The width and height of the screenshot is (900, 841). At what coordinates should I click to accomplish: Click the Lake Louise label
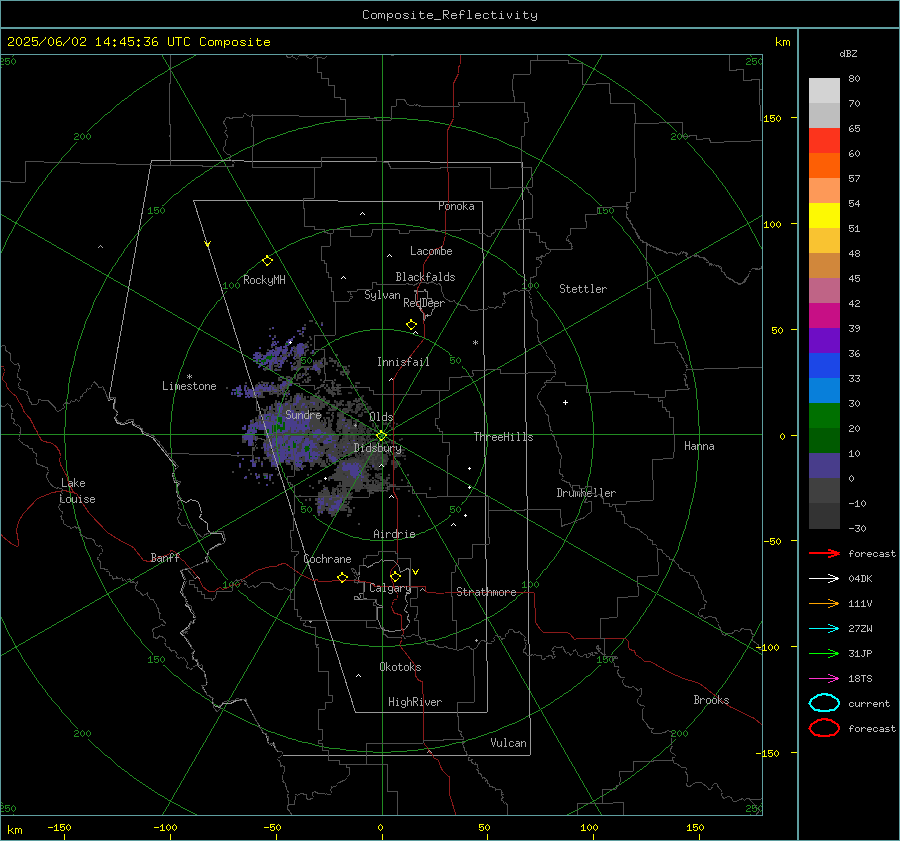tap(77, 491)
